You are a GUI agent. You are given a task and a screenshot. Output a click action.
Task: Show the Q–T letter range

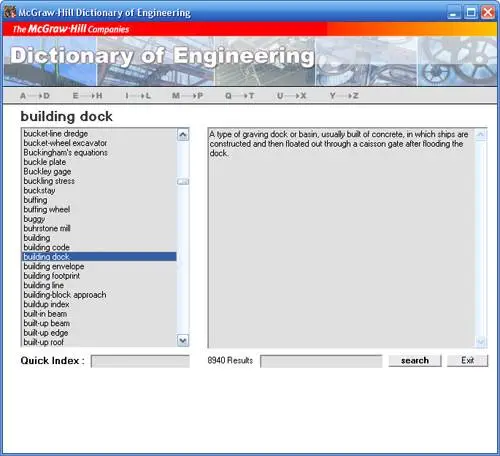(x=240, y=96)
